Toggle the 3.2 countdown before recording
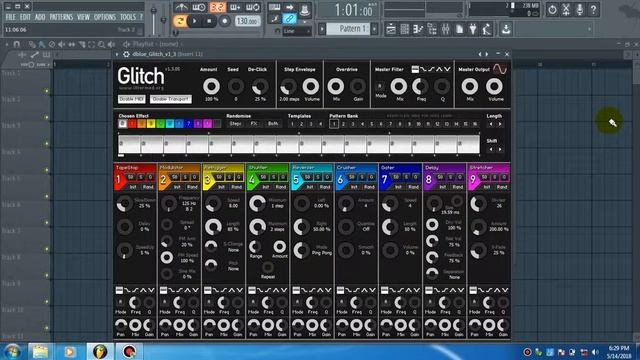This screenshot has height=360, width=640. [x=217, y=7]
